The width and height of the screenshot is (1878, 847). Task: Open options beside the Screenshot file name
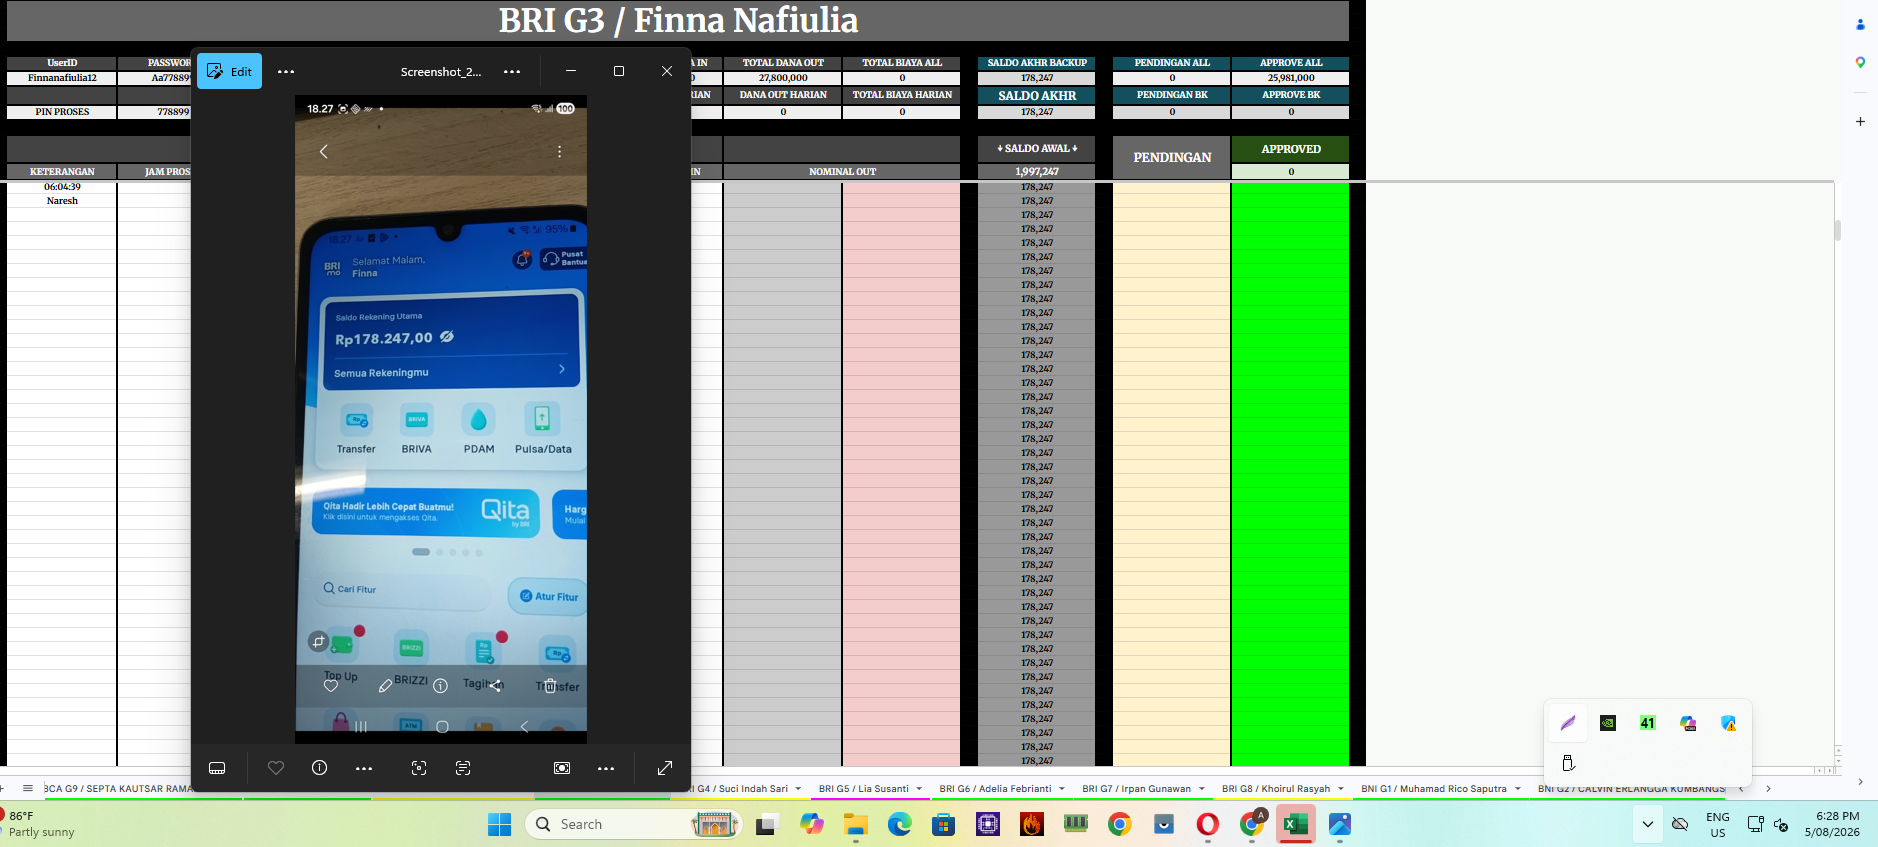tap(512, 72)
